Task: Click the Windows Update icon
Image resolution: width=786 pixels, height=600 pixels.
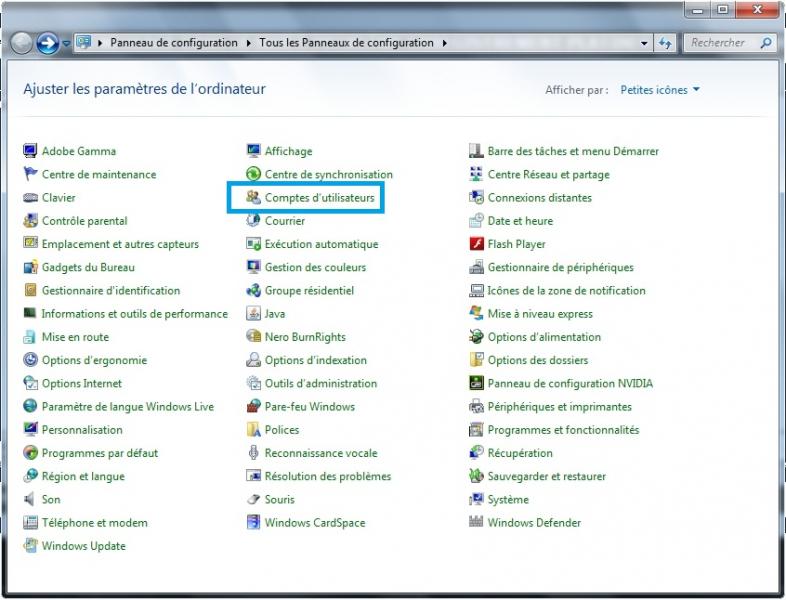Action: pyautogui.click(x=30, y=546)
